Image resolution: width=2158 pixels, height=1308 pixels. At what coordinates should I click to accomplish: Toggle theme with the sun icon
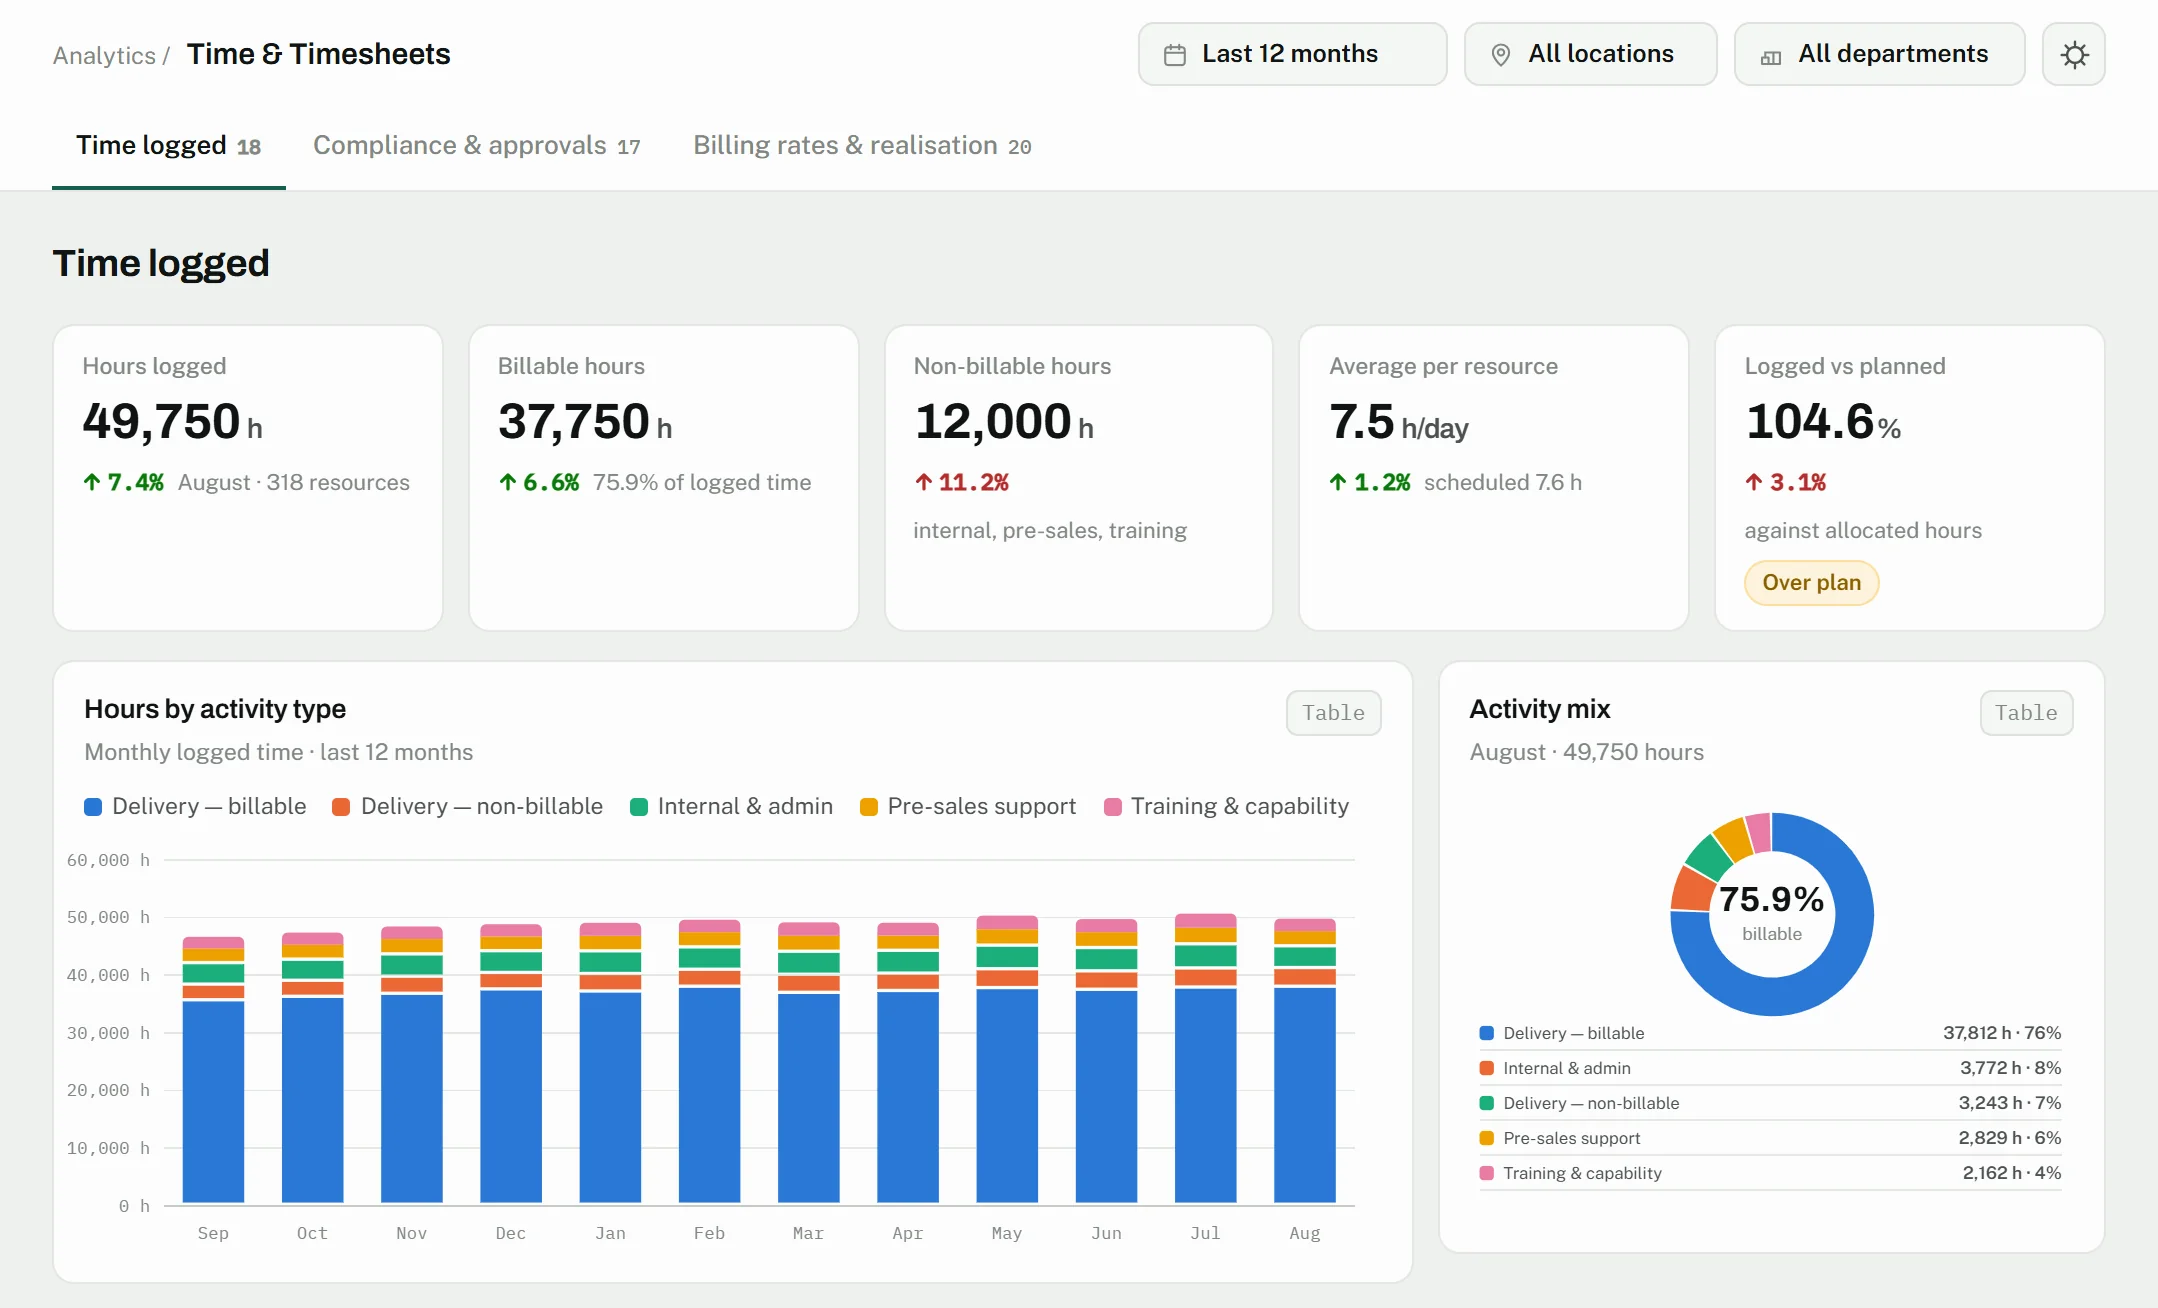click(x=2074, y=54)
